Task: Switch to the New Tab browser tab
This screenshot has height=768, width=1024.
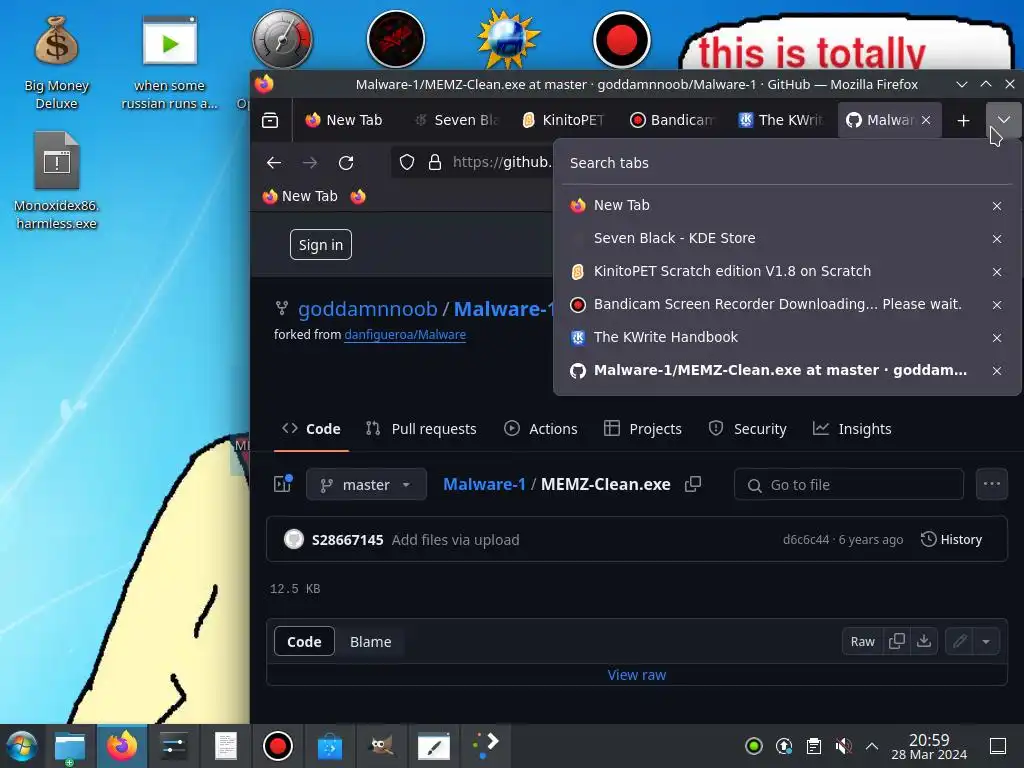Action: pos(344,120)
